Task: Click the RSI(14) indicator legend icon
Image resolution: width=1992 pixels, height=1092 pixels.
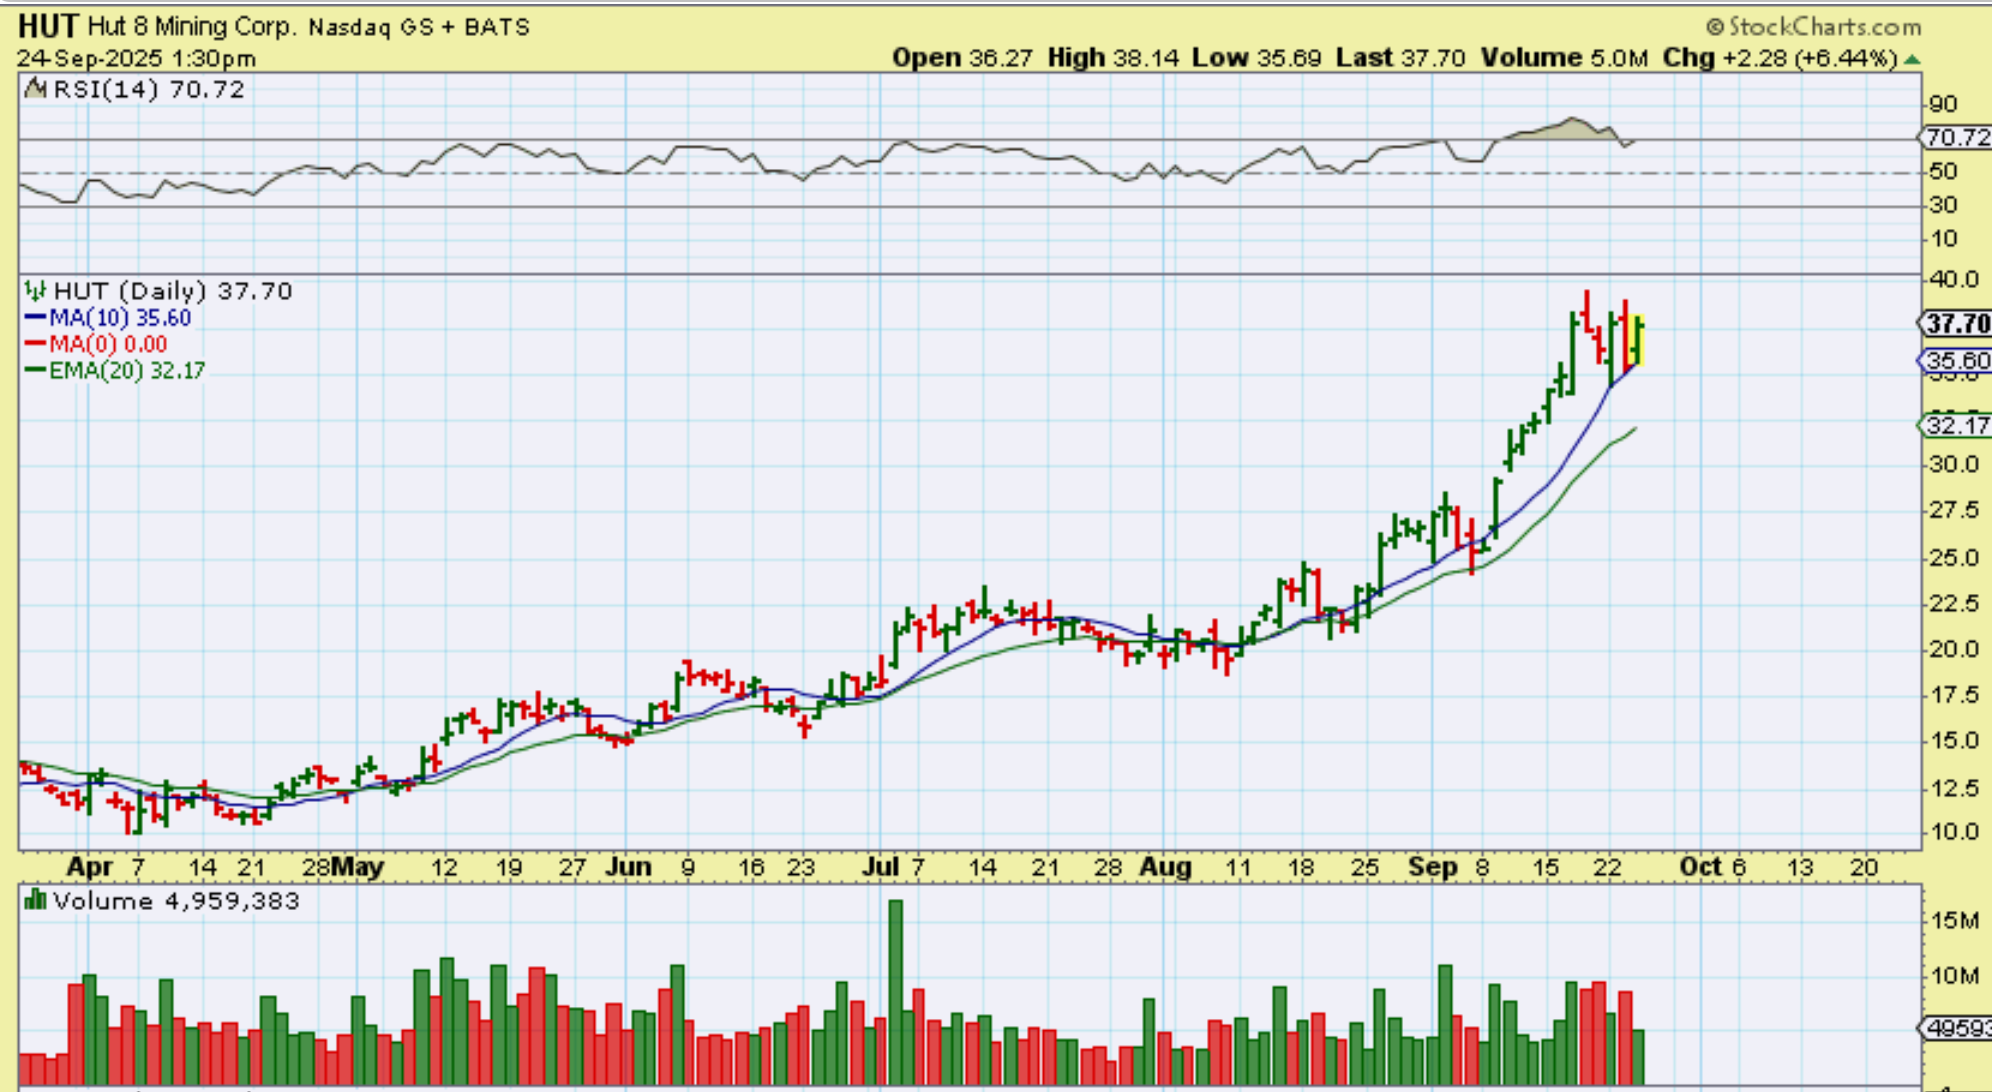Action: [36, 90]
